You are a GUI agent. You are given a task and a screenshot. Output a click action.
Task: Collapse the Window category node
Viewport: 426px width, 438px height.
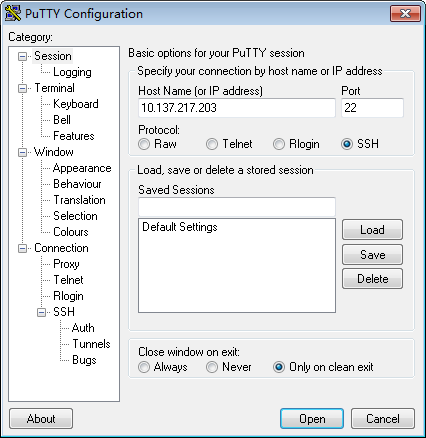tap(22, 152)
